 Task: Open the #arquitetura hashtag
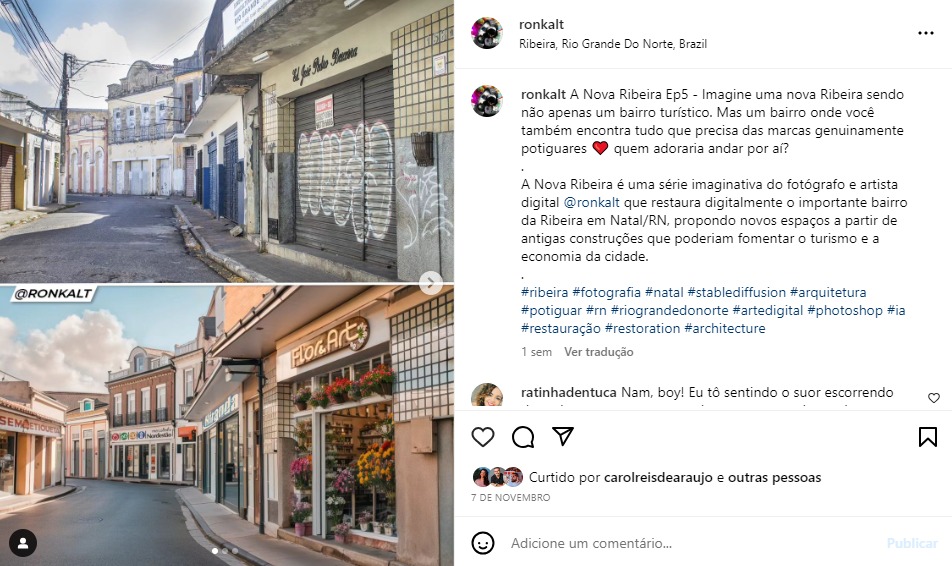(828, 292)
